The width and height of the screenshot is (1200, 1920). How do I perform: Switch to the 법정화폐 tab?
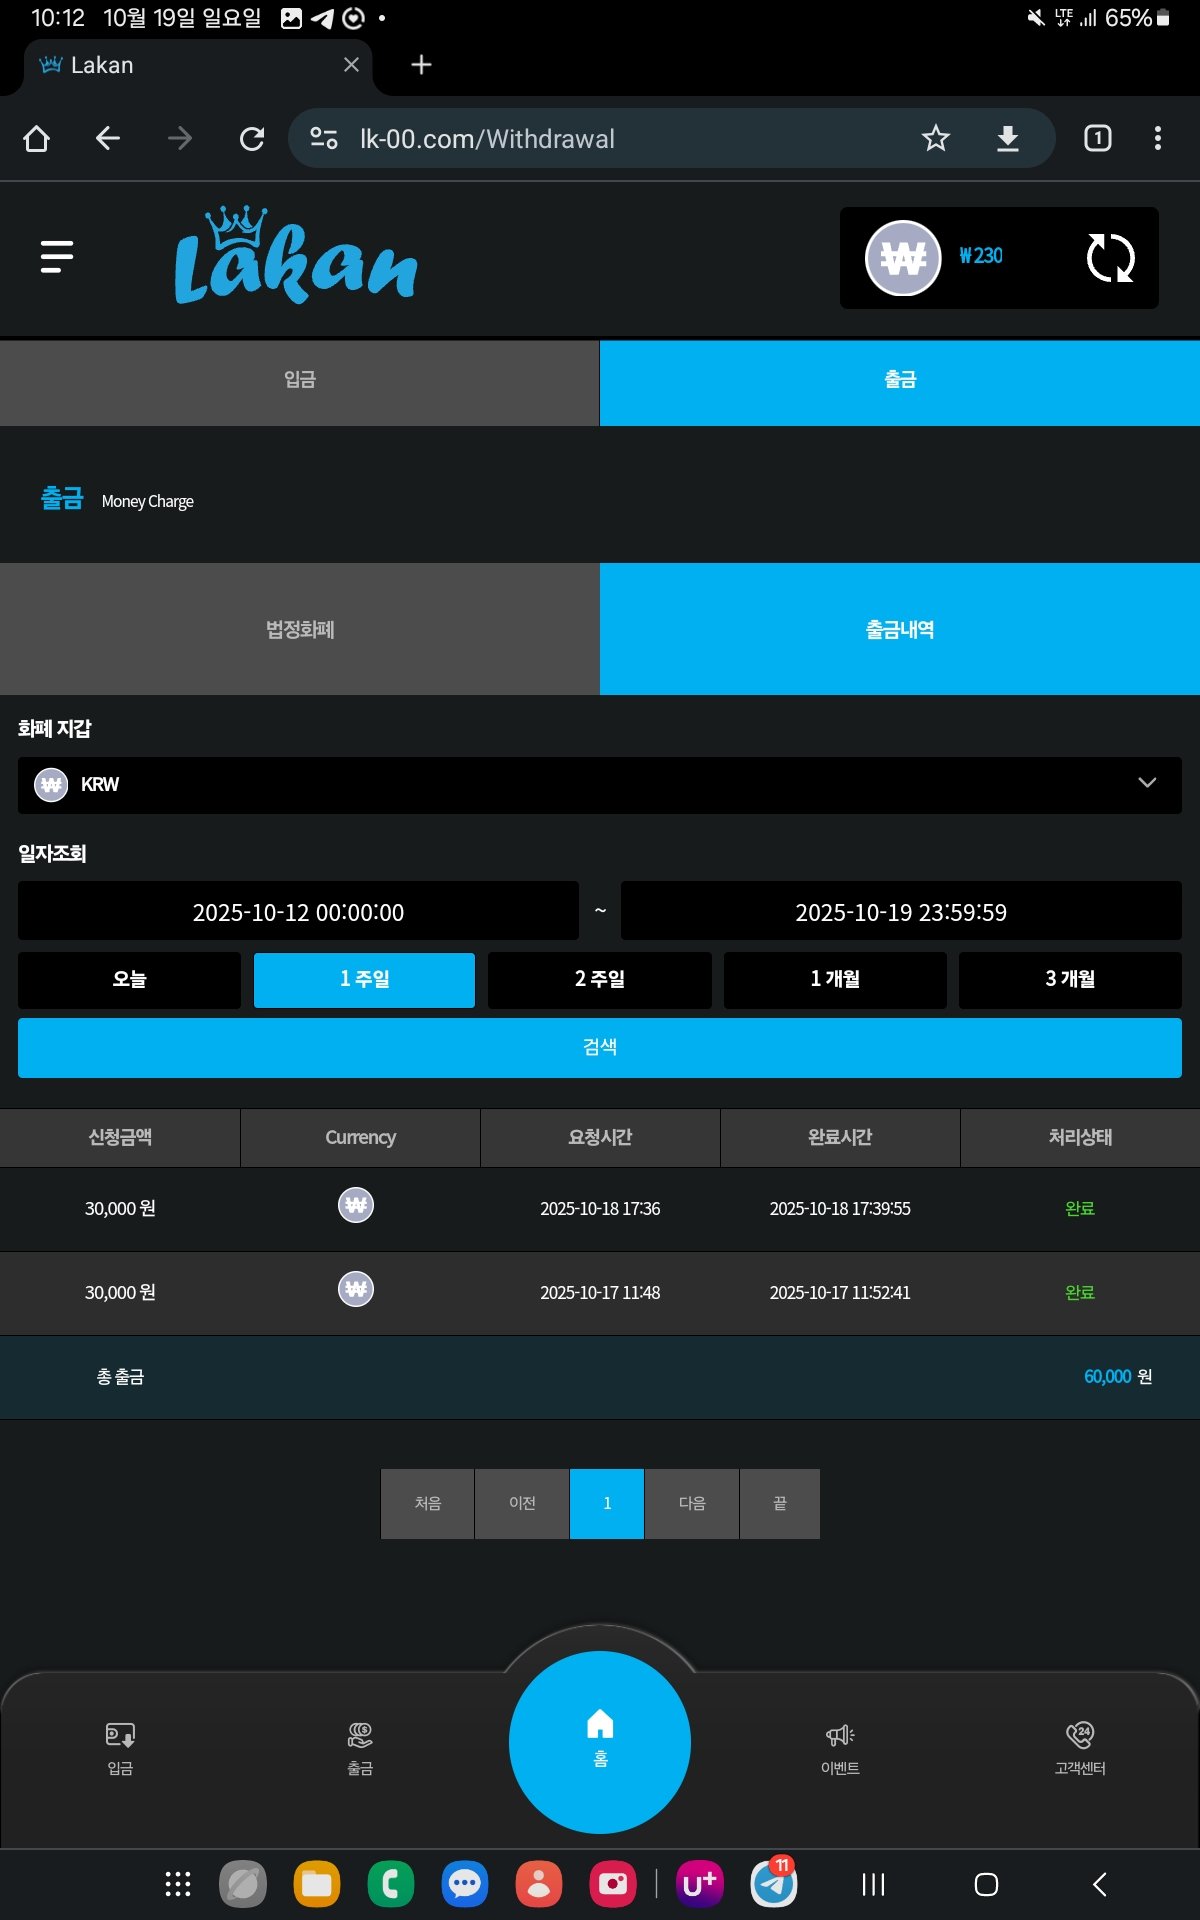299,629
